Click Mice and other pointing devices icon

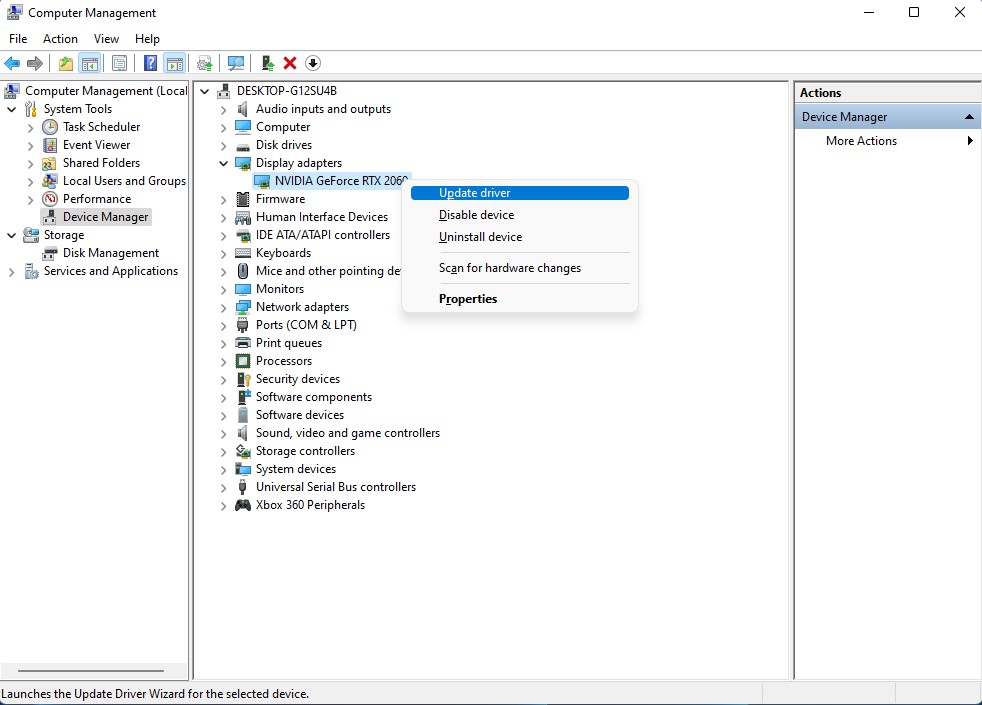pyautogui.click(x=243, y=271)
